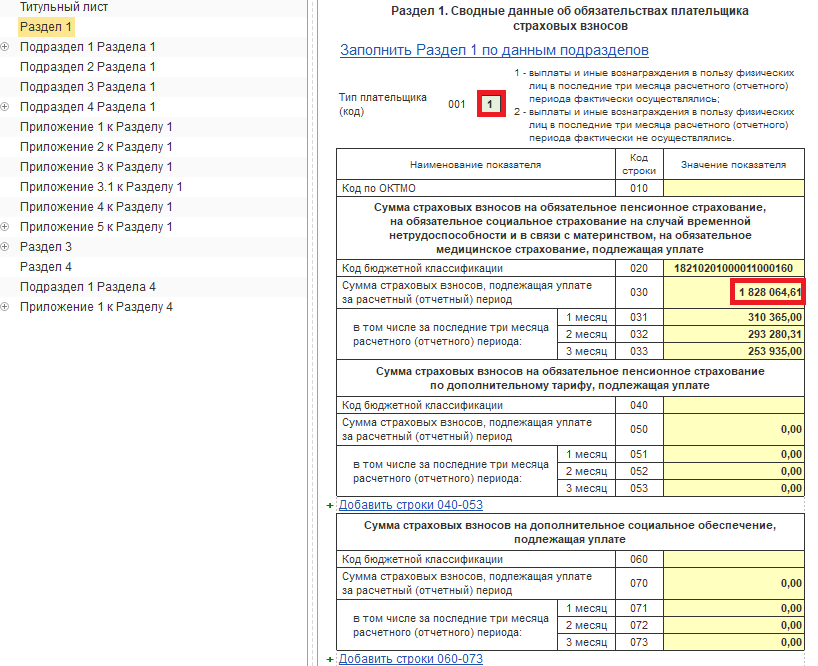Expand Подраздел 1 Раздела 1 tree node

(5, 47)
